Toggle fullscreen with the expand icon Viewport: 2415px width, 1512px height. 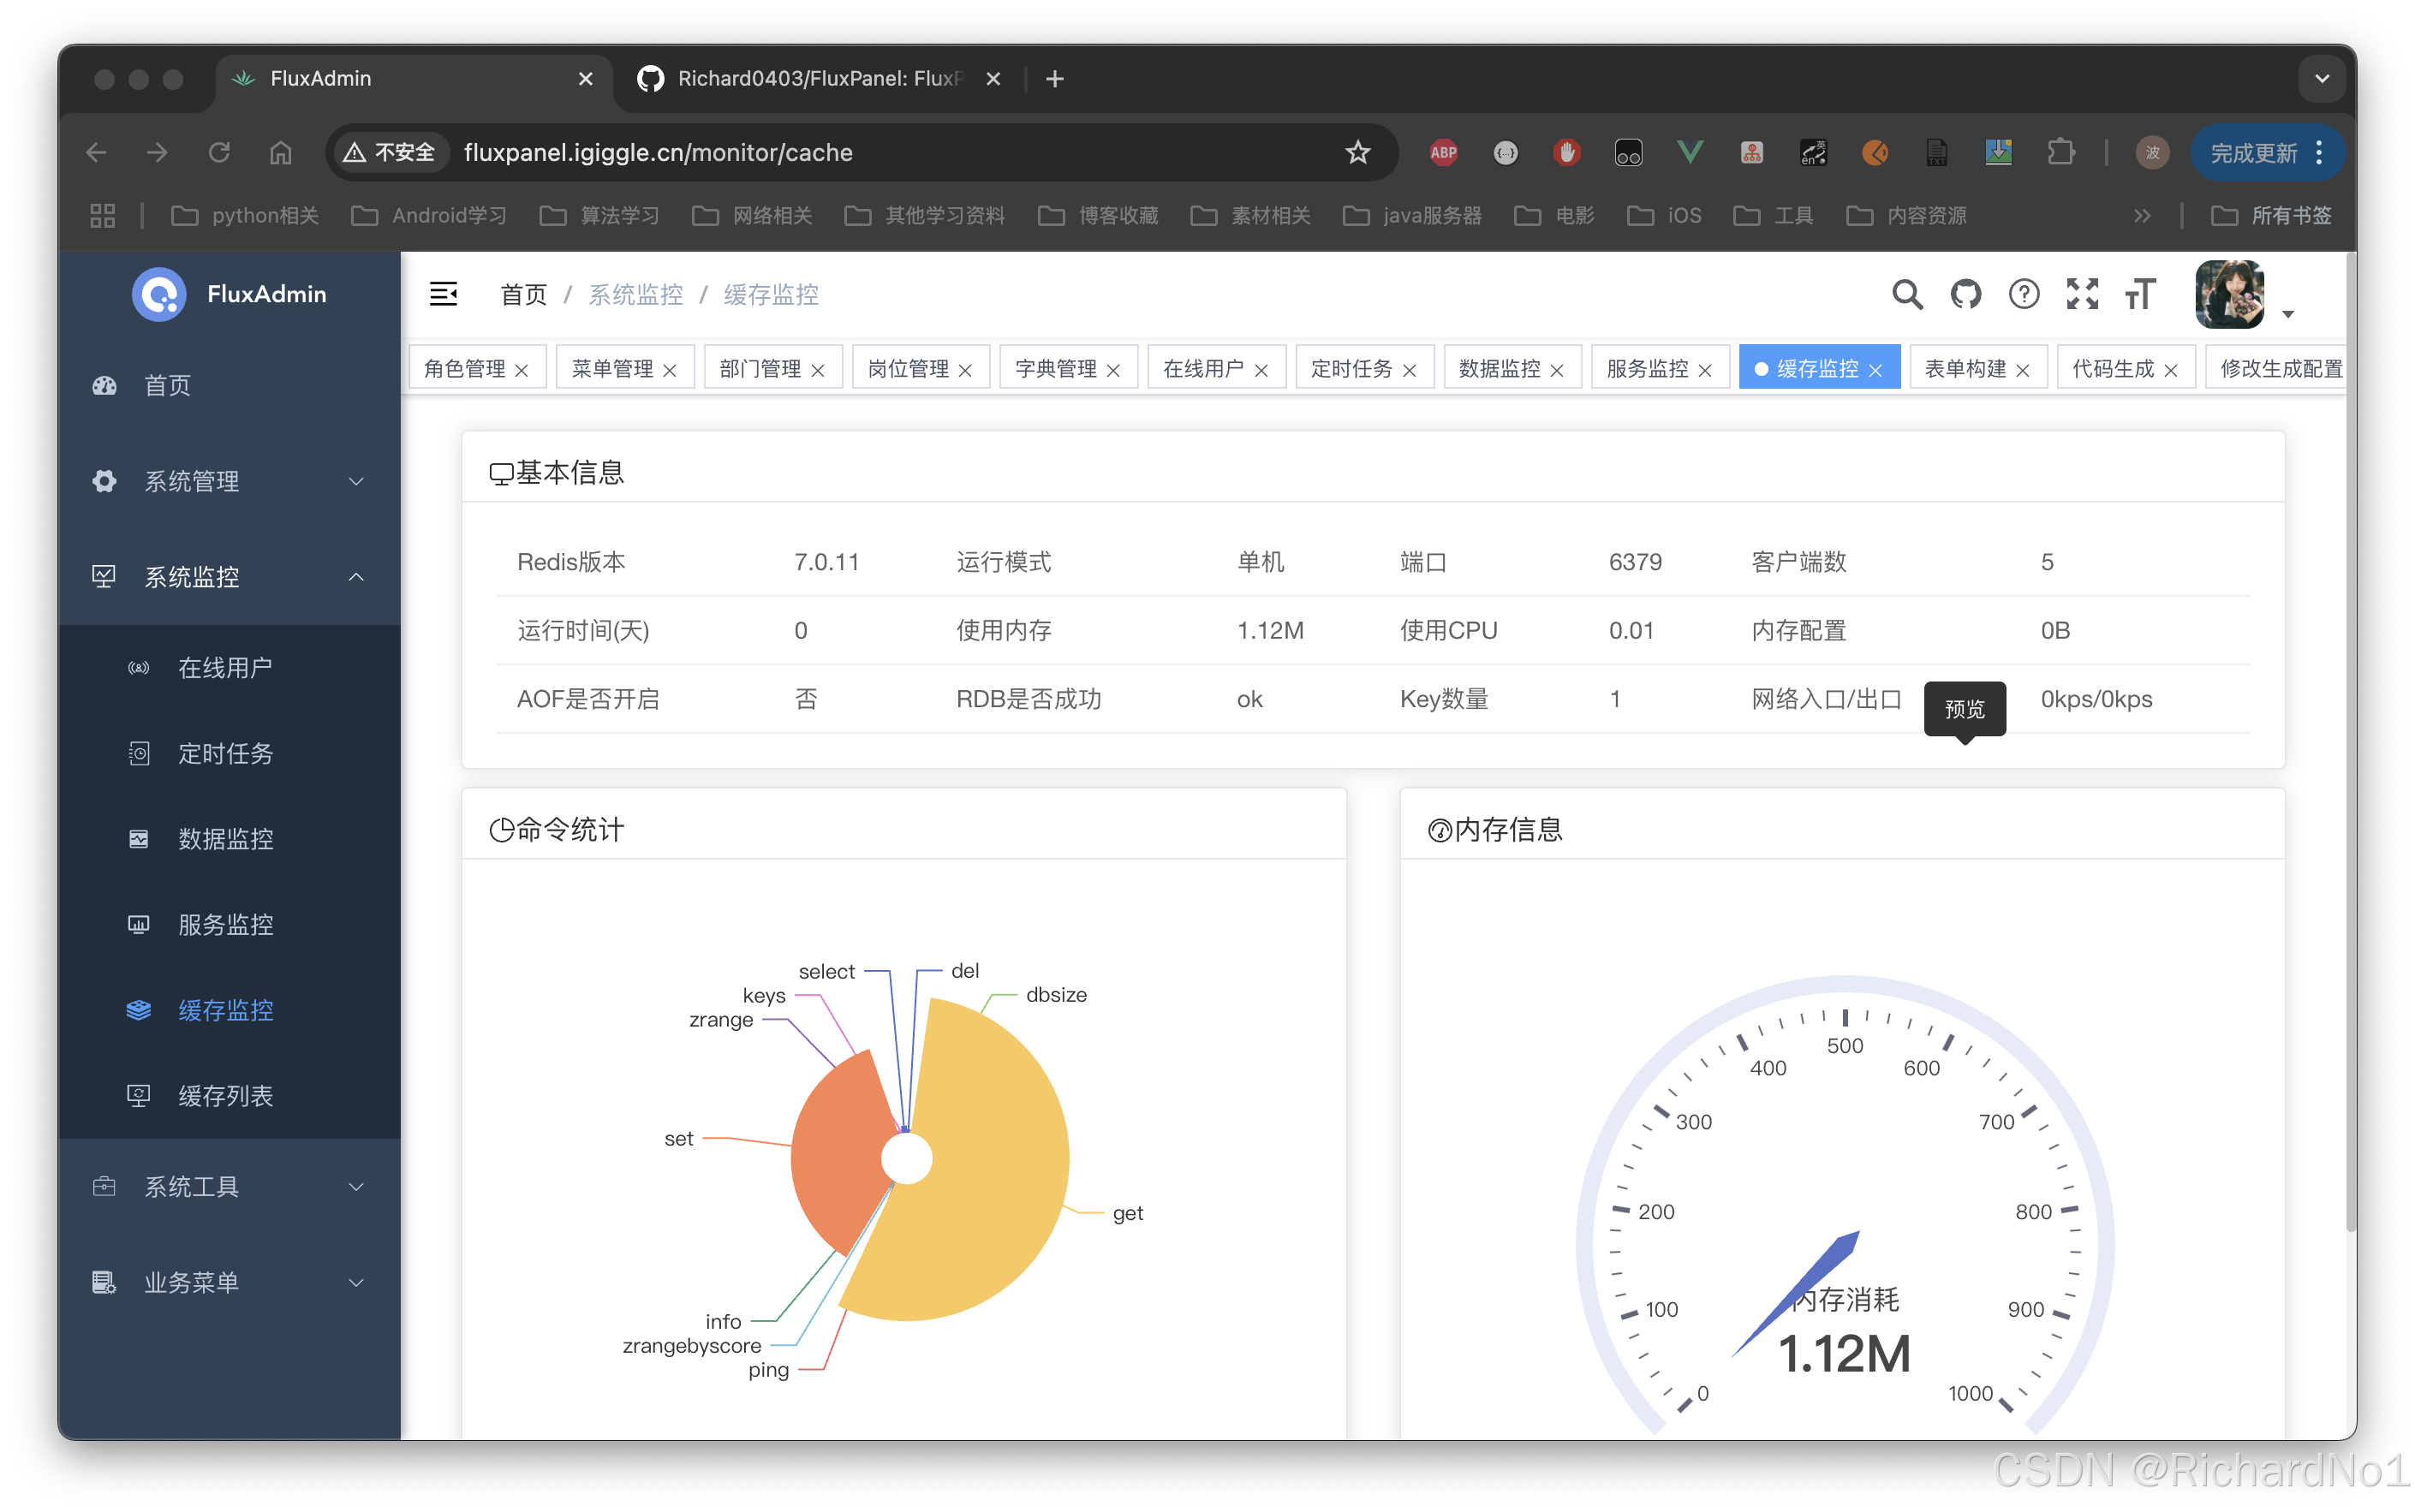coord(2082,294)
